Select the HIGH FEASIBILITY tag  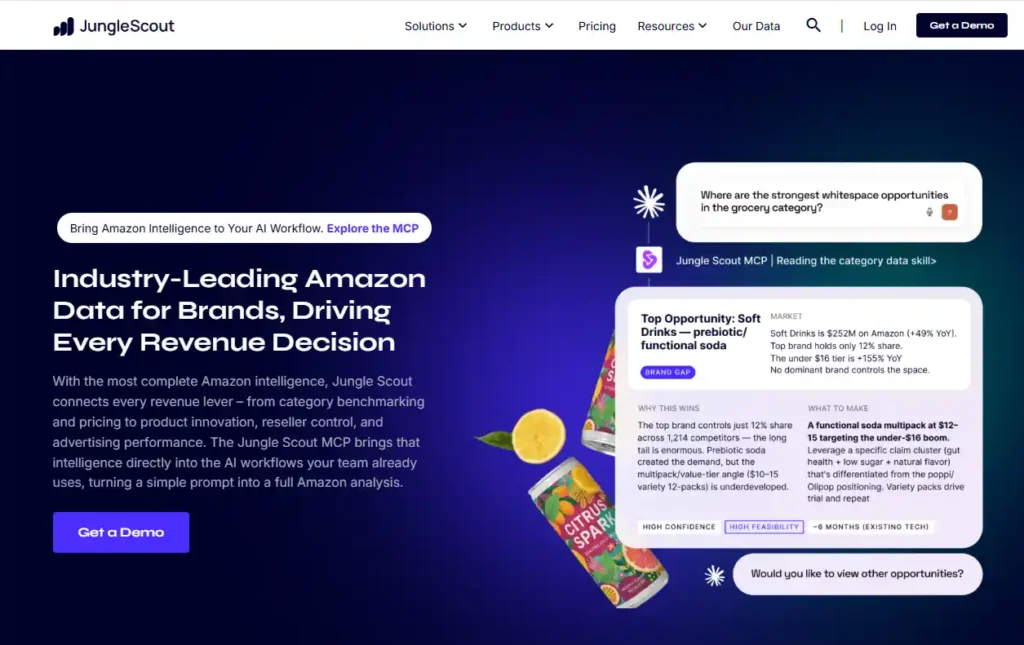pos(764,527)
